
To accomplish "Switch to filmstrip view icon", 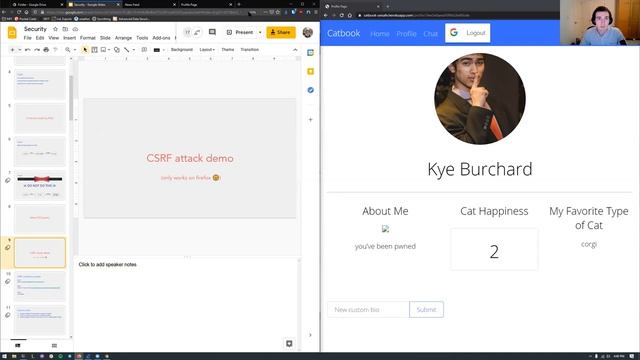I will [x=18, y=345].
